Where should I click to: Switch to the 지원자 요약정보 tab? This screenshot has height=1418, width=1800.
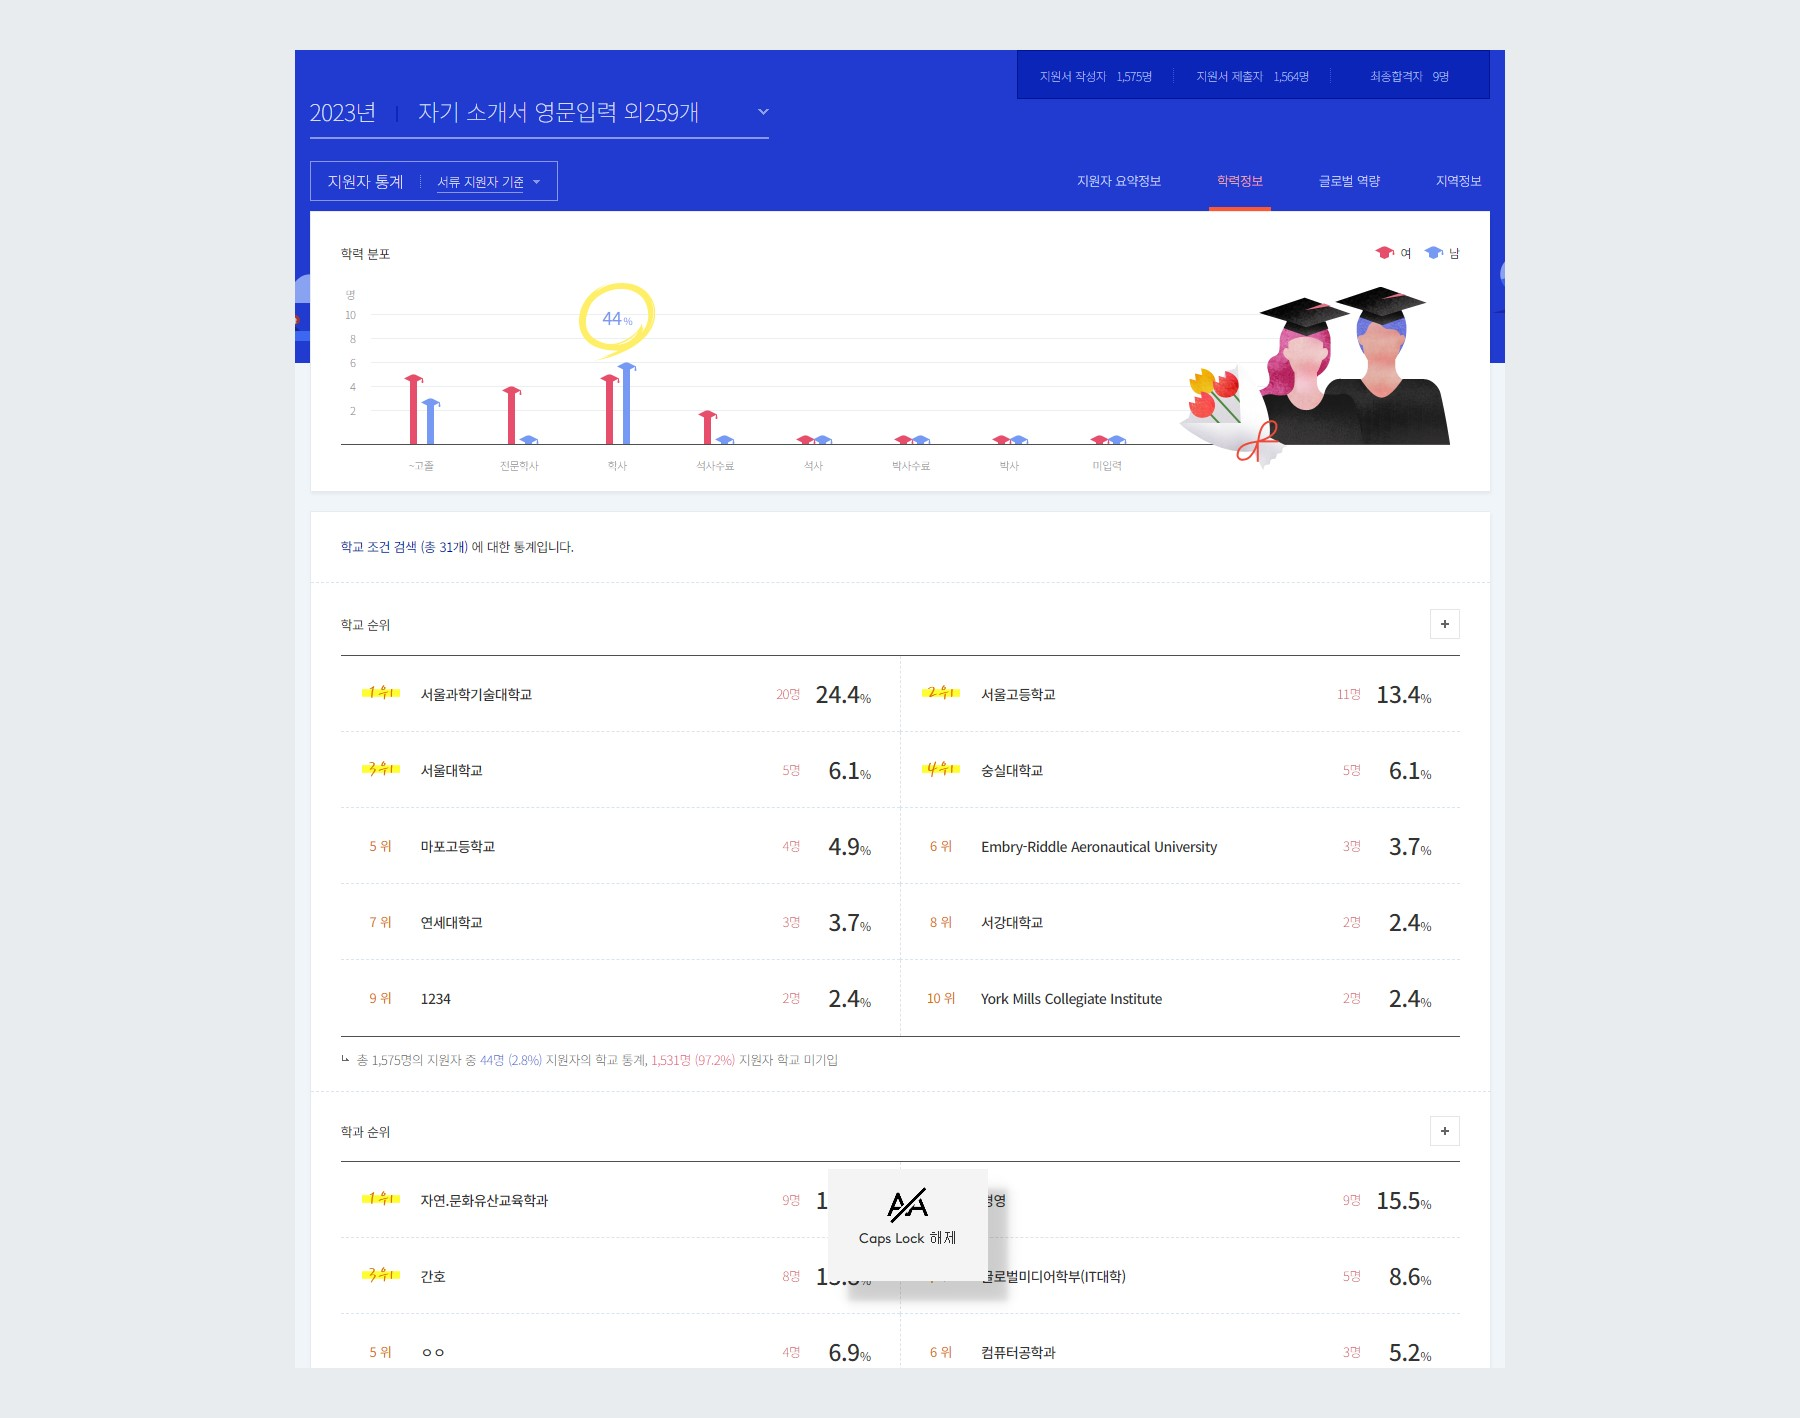pos(1119,181)
